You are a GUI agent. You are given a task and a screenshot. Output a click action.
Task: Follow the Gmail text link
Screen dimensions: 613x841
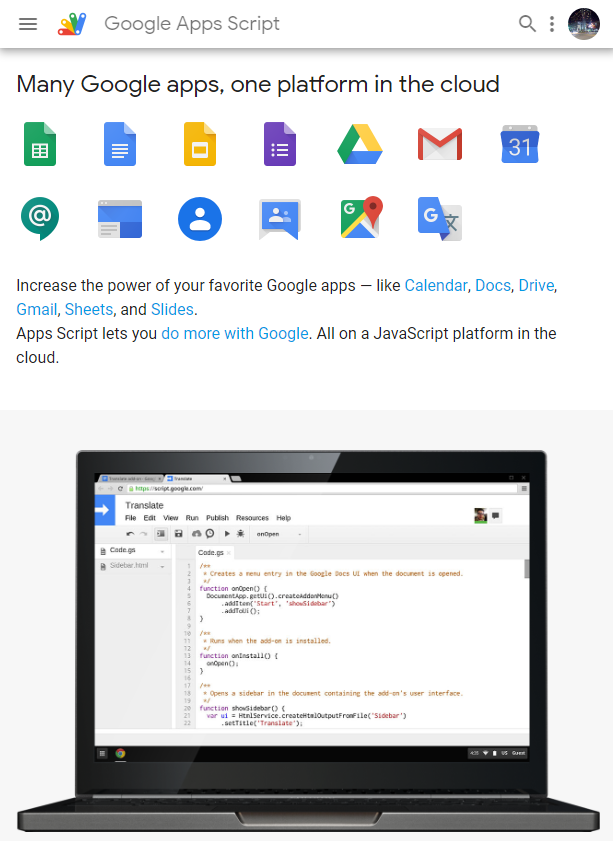tap(36, 309)
